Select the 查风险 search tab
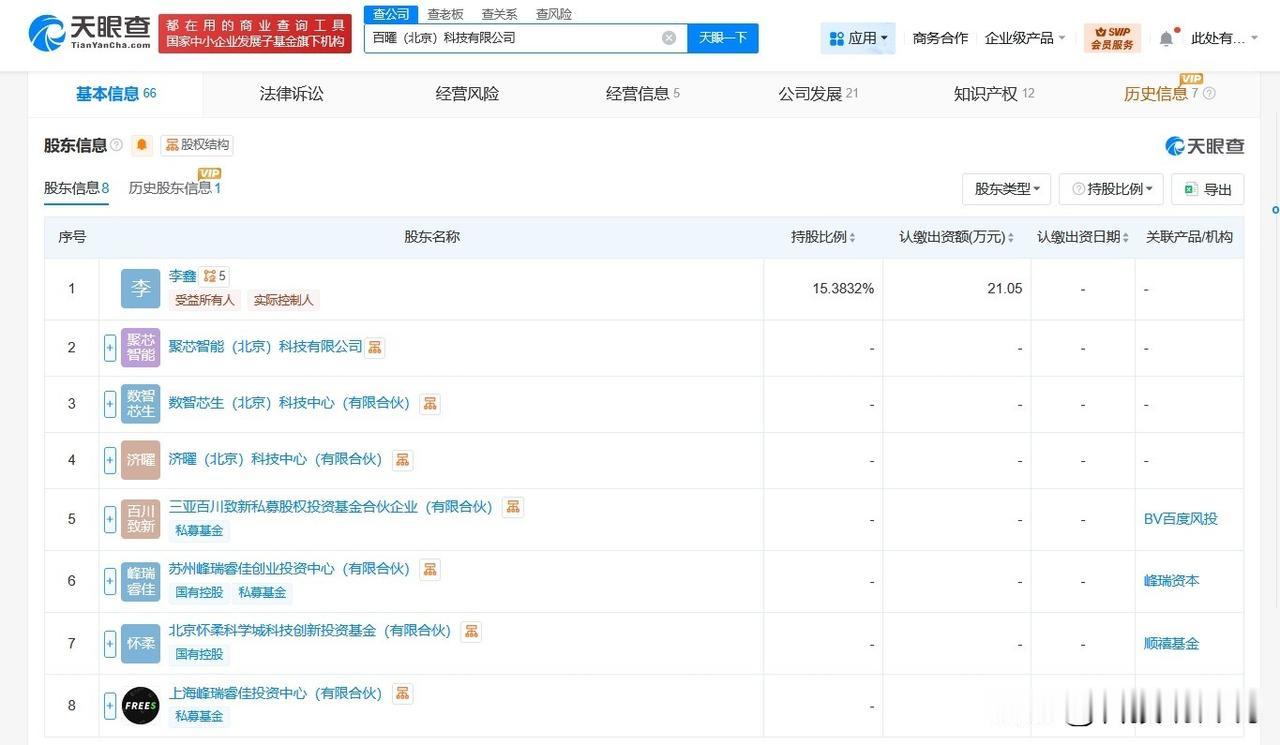1280x745 pixels. pyautogui.click(x=554, y=14)
